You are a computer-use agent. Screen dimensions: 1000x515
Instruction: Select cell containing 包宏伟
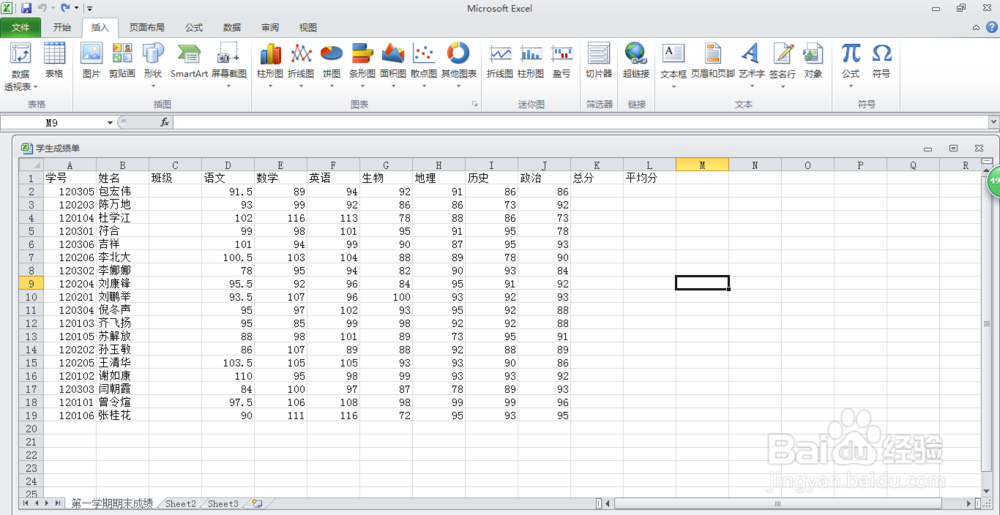(x=122, y=191)
